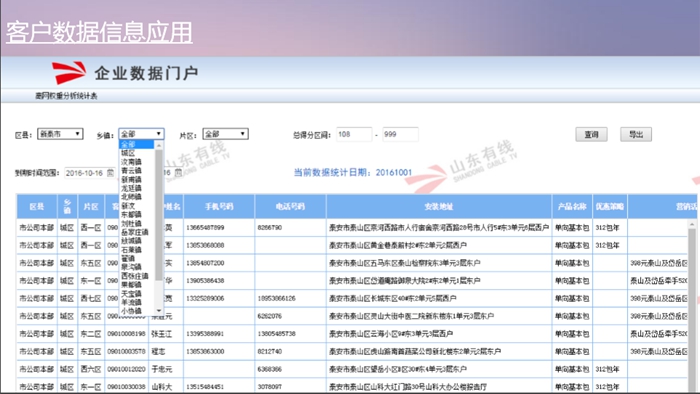Pick 刘杜镇 in the township list

pos(131,223)
